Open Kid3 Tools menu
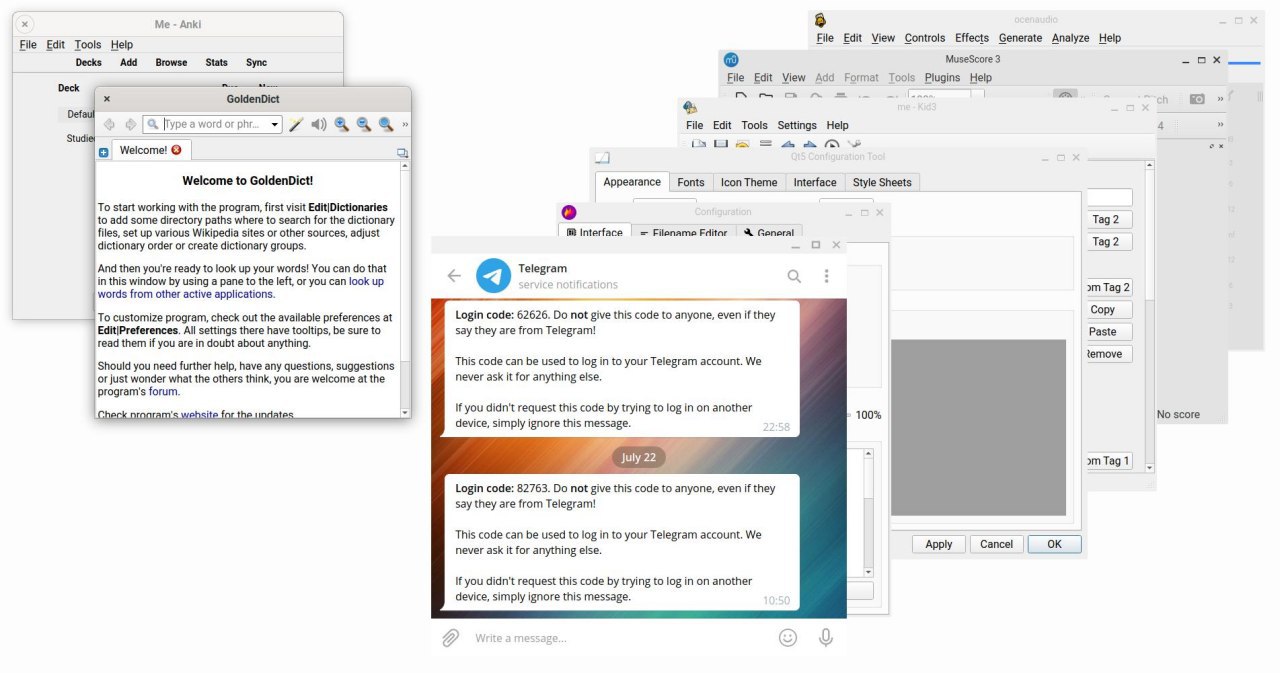The width and height of the screenshot is (1280, 673). [x=755, y=125]
